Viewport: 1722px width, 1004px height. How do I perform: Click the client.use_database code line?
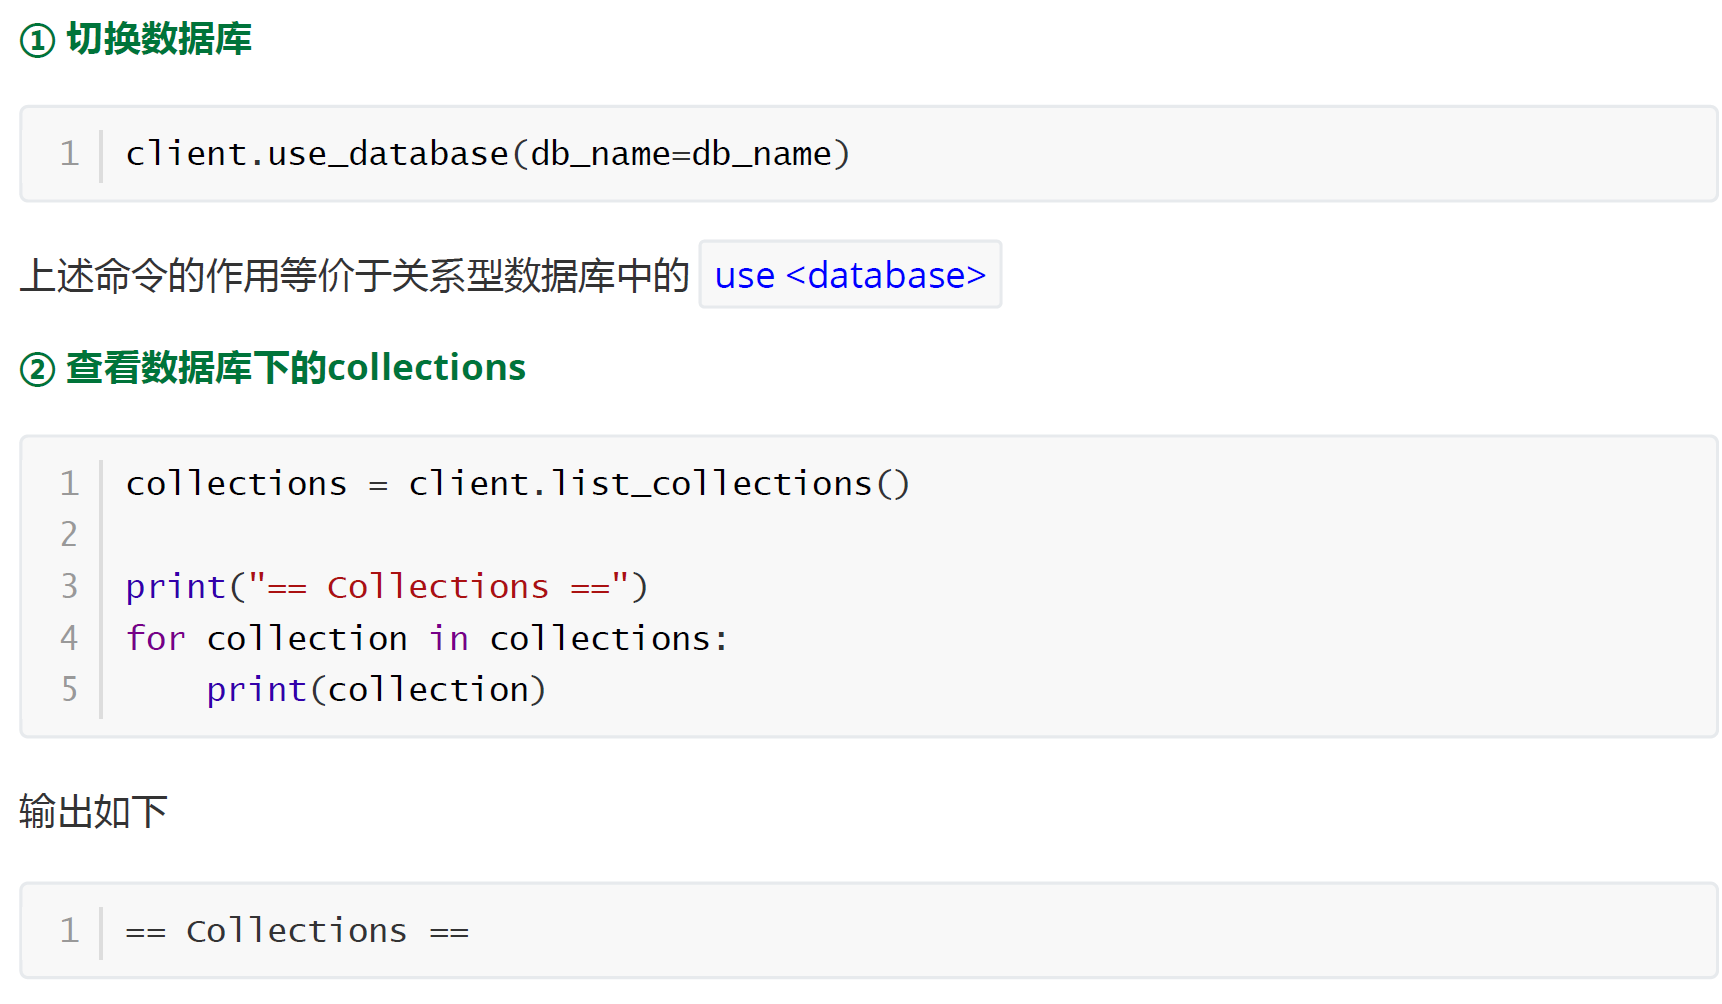(x=488, y=154)
